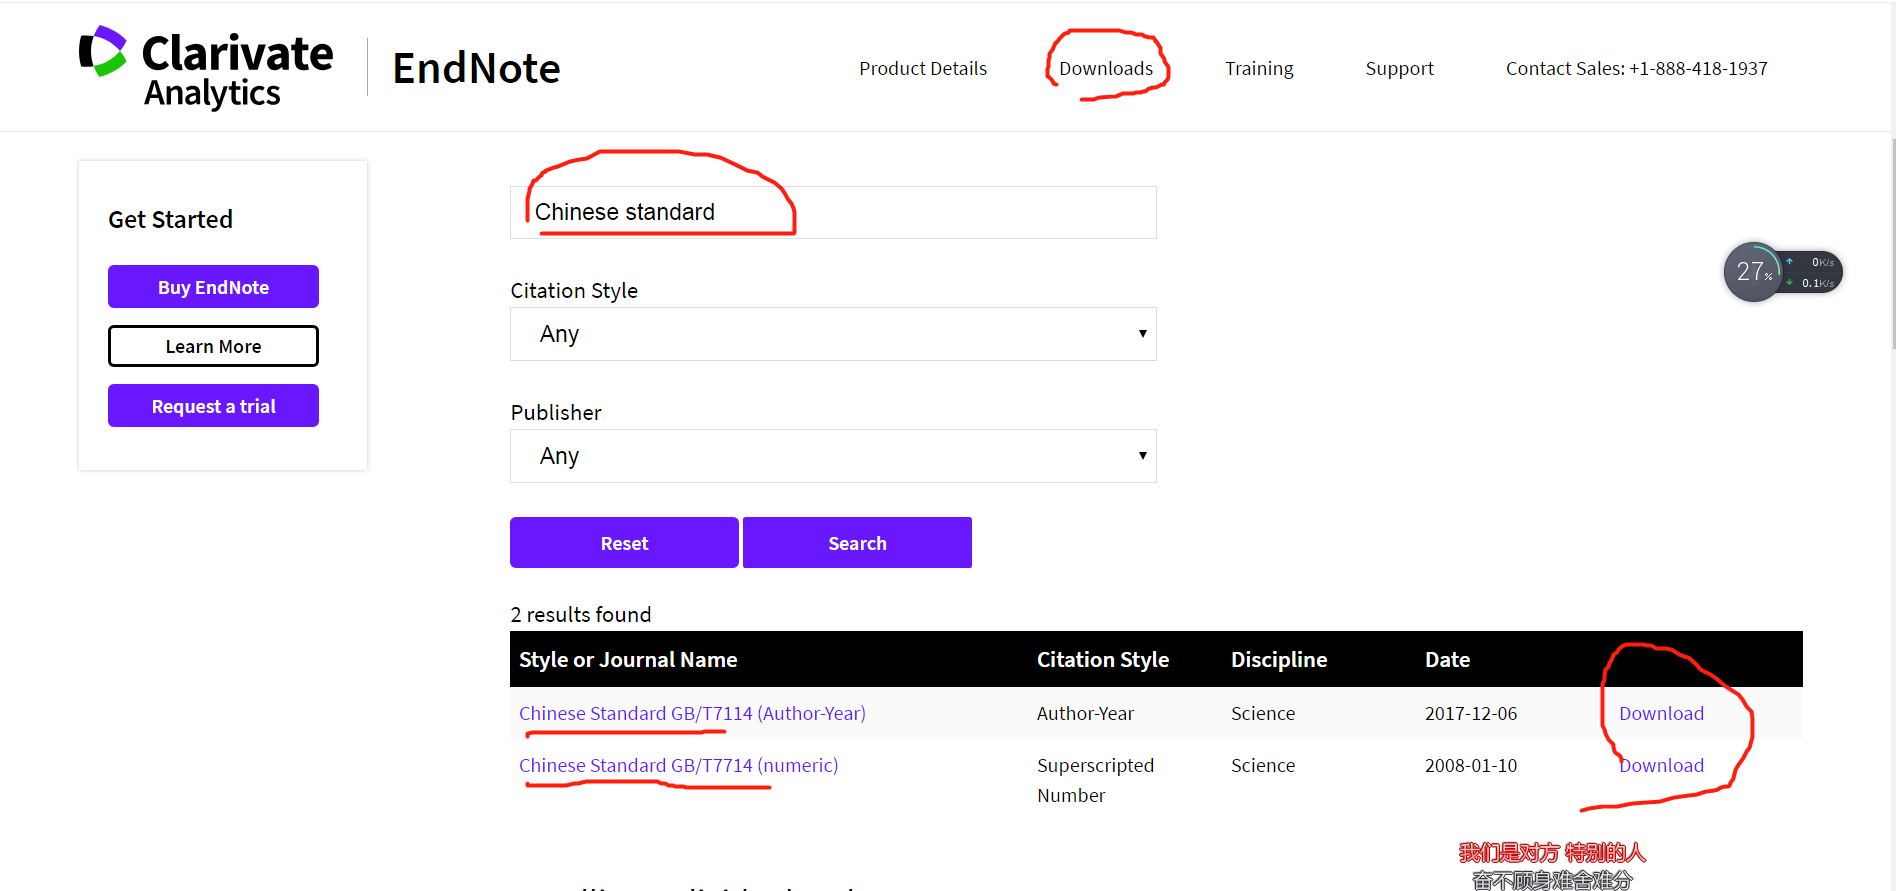Click the 2 results found text
The height and width of the screenshot is (891, 1896).
coord(581,614)
